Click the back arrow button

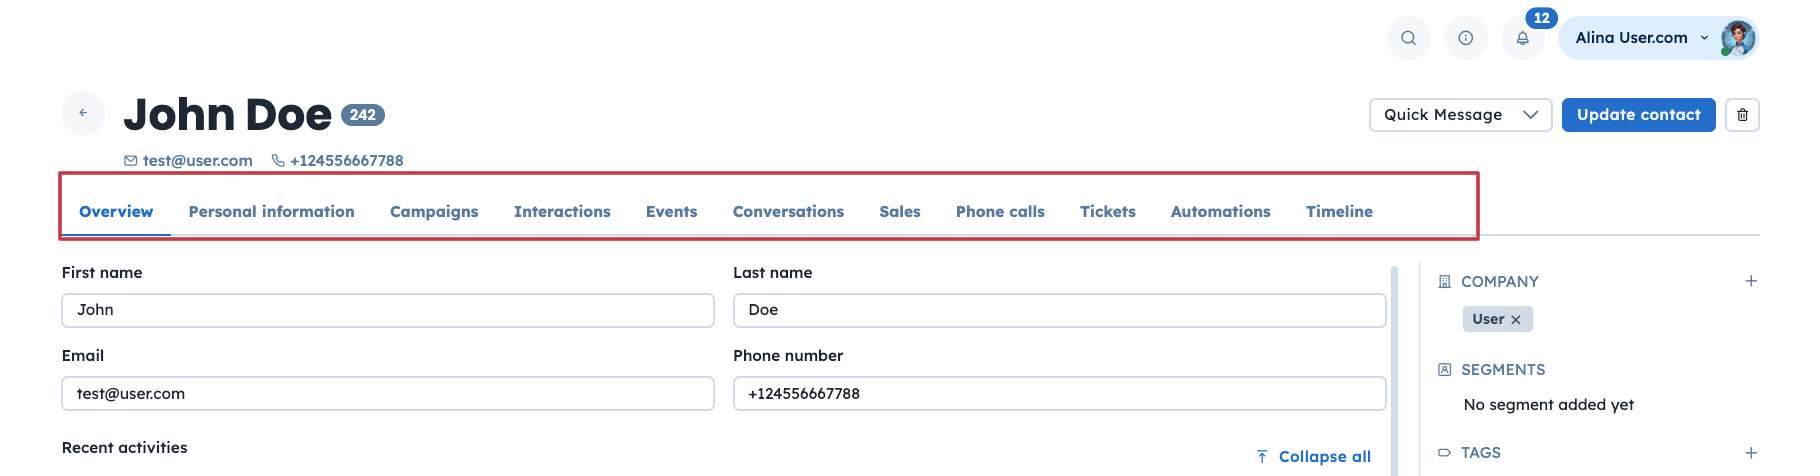pyautogui.click(x=83, y=113)
